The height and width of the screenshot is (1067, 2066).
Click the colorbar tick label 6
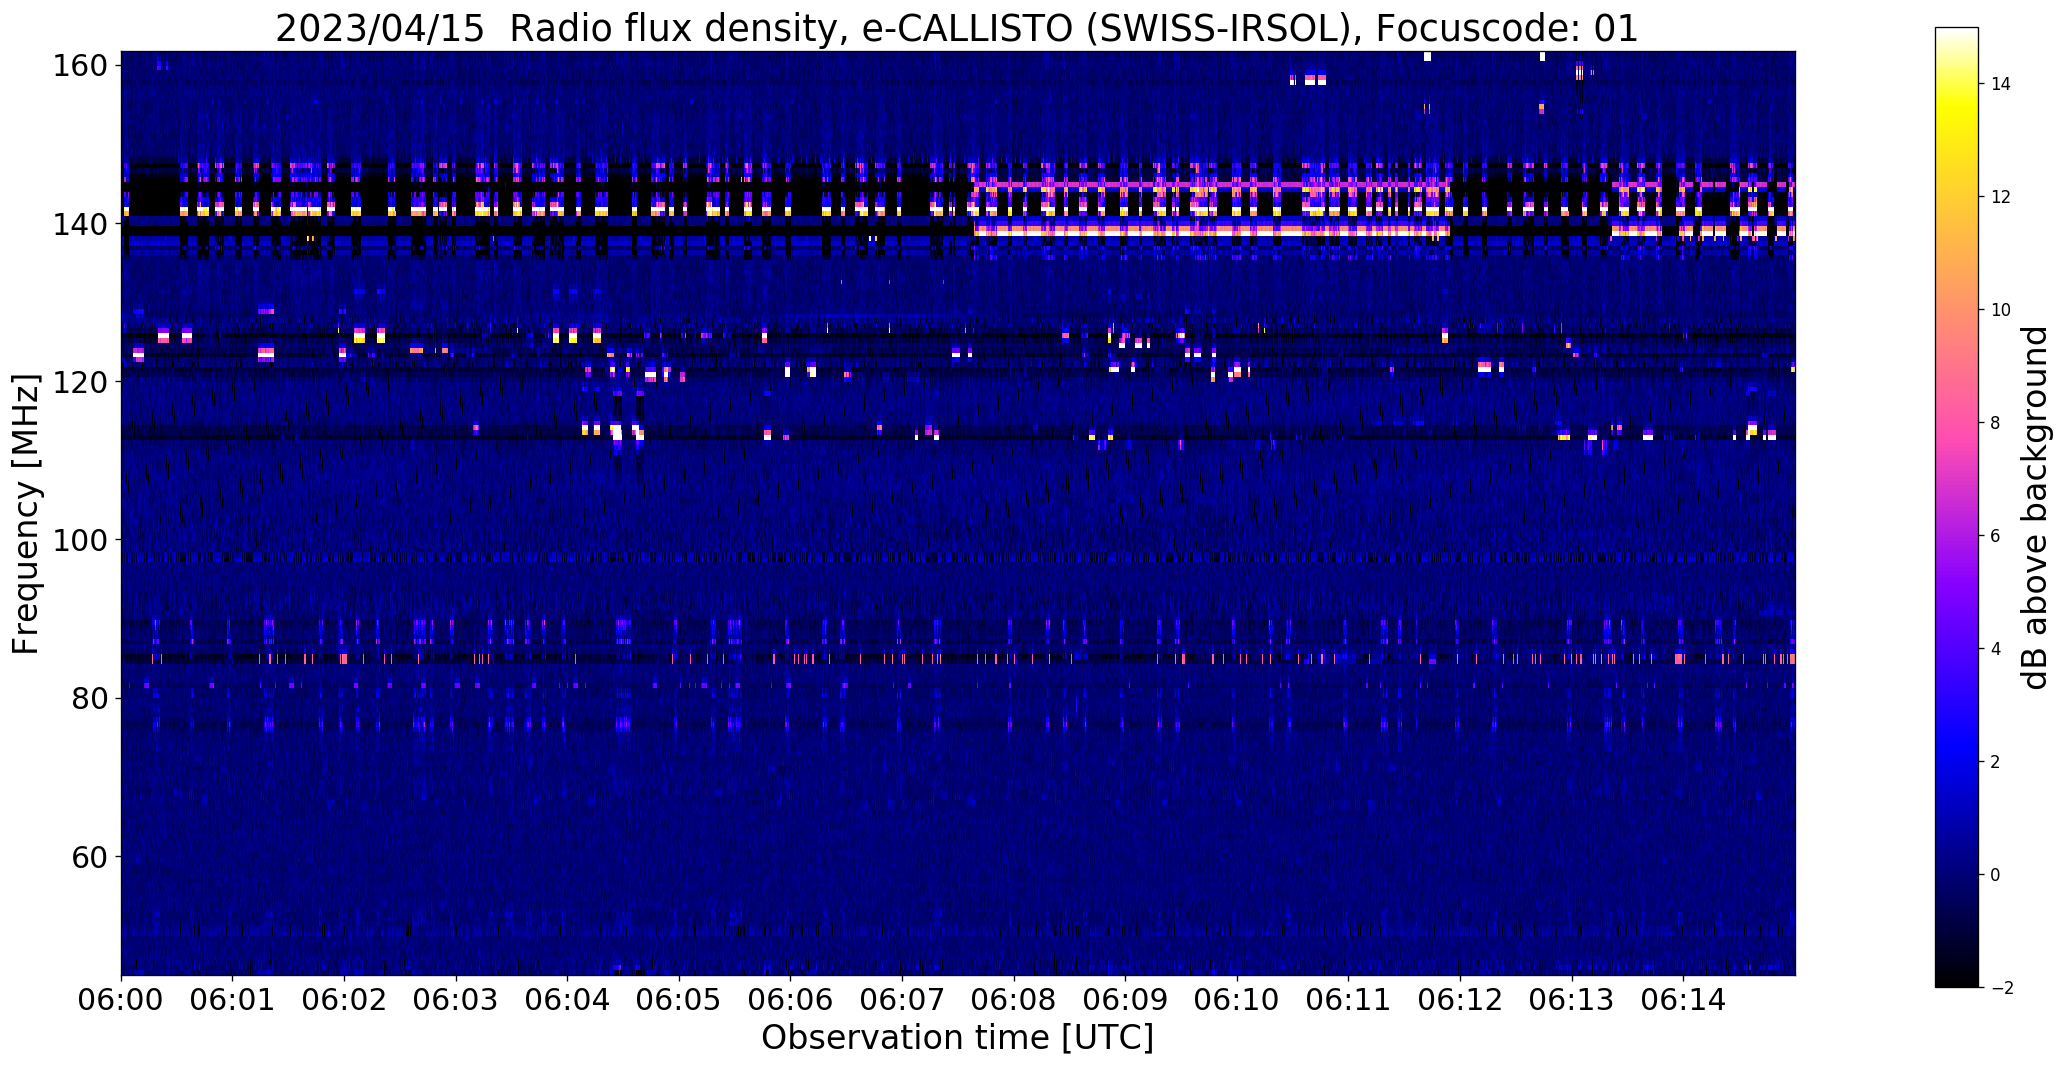(1996, 536)
